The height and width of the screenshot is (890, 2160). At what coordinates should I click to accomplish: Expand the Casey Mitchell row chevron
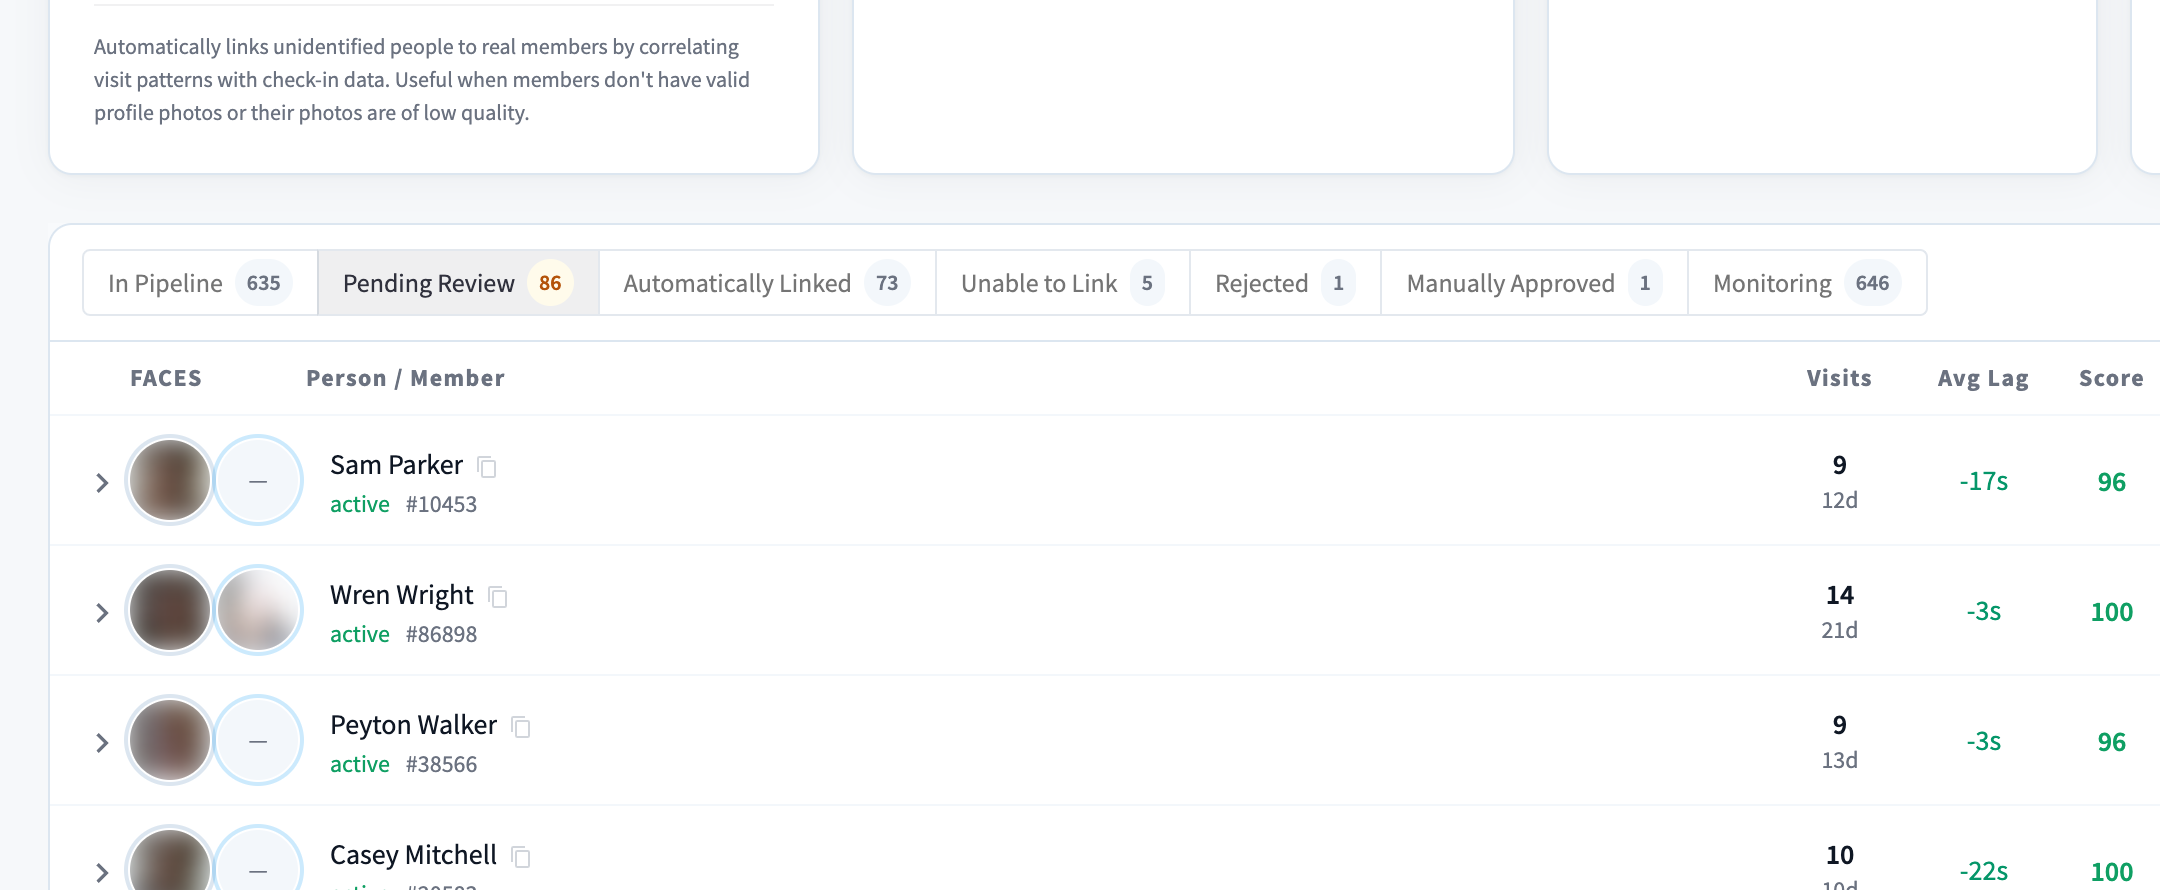point(101,873)
